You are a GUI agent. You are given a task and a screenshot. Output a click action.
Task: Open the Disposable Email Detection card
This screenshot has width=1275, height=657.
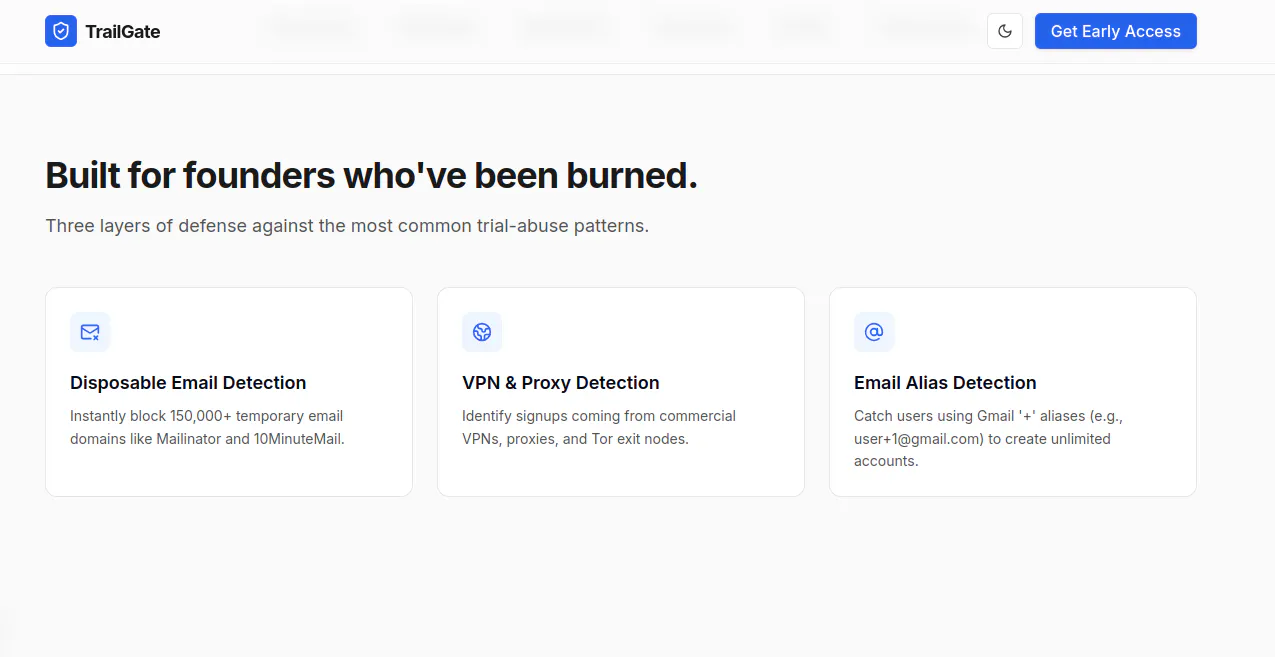229,392
